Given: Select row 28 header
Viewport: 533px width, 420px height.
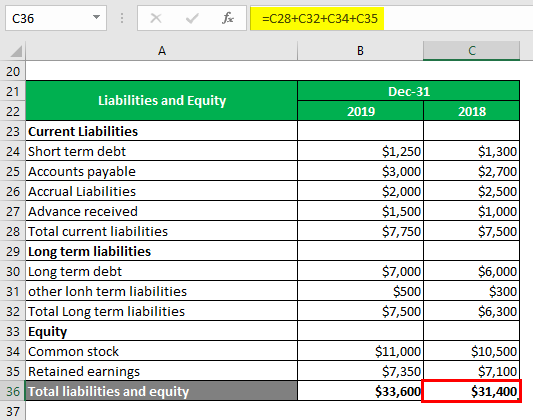Looking at the screenshot, I should 13,231.
